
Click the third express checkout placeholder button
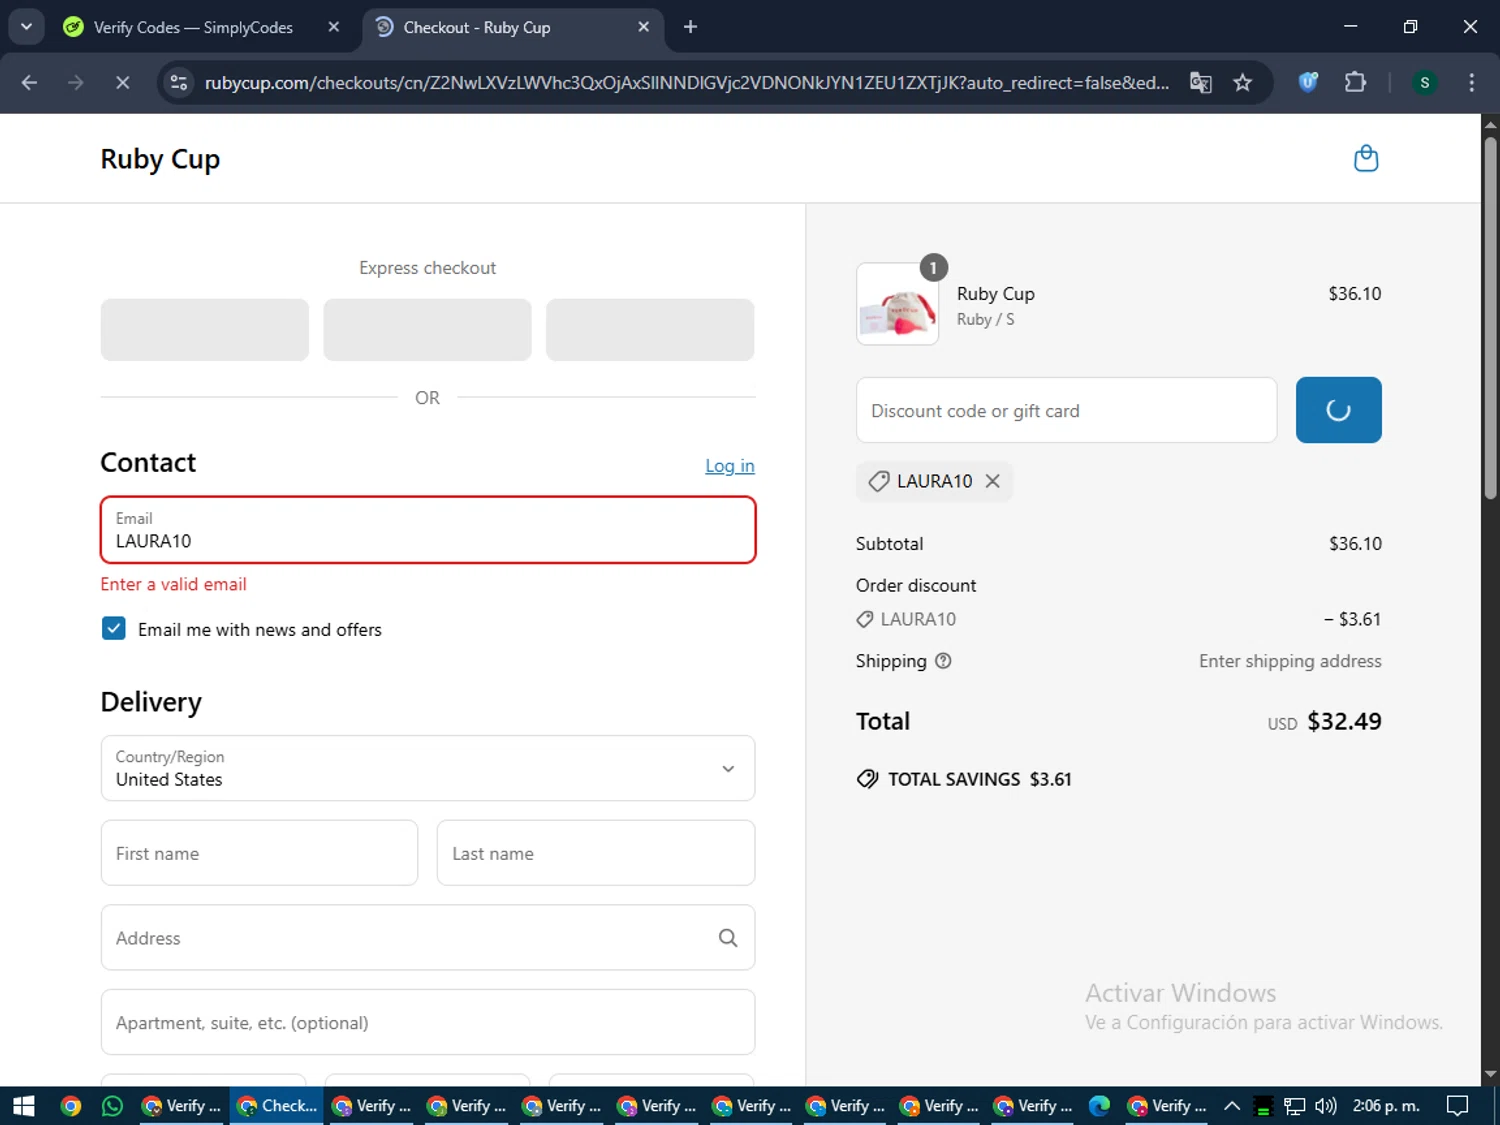(x=650, y=330)
